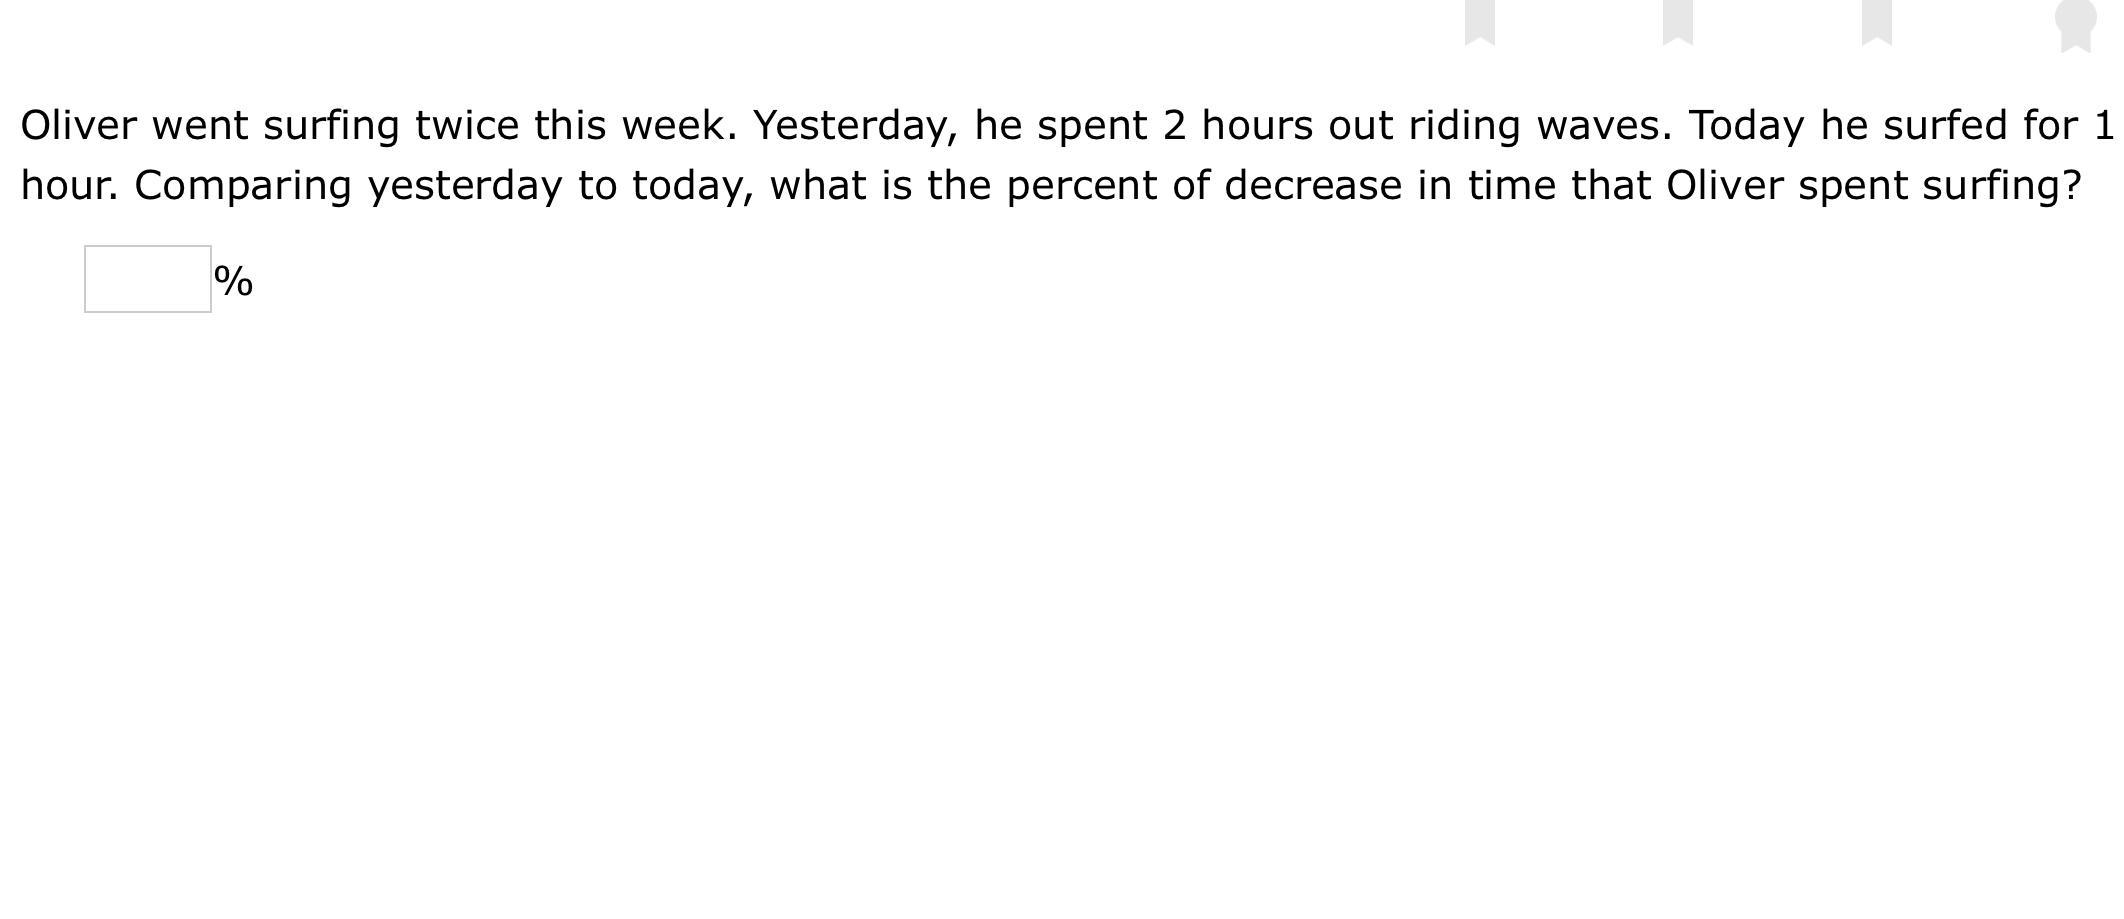The image size is (2124, 919).
Task: Click the third gray bookmark ribbon icon
Action: (x=1877, y=22)
